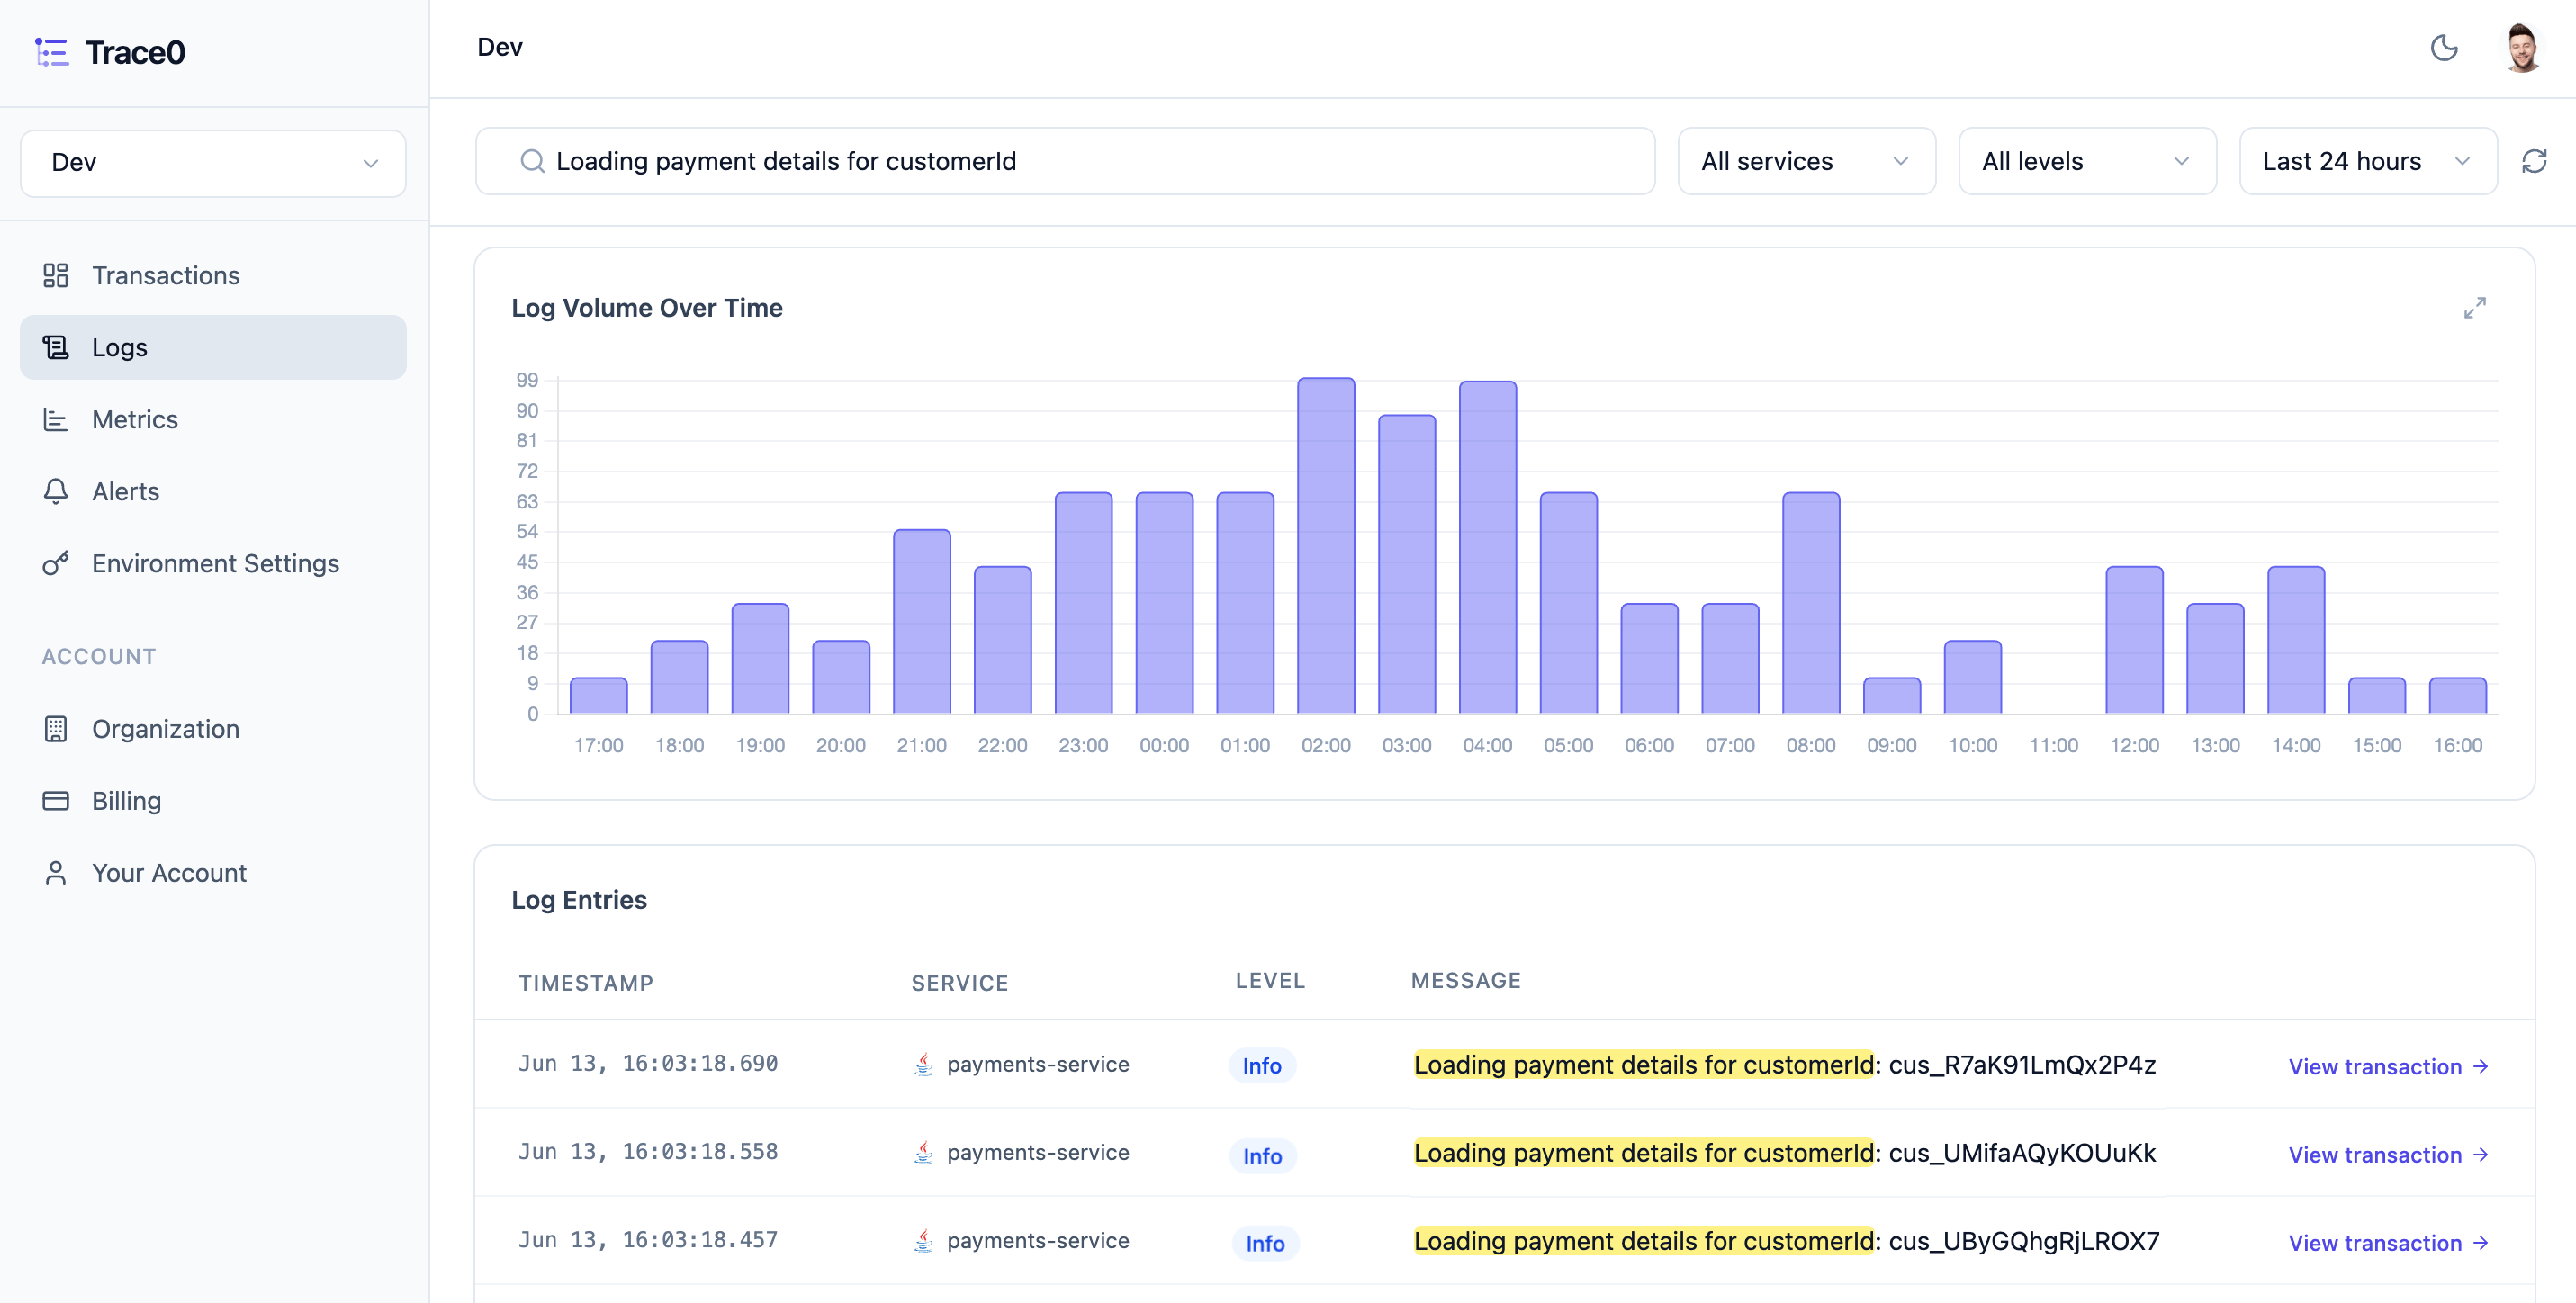Image resolution: width=2576 pixels, height=1303 pixels.
Task: Click the Your Account person icon
Action: [x=56, y=873]
